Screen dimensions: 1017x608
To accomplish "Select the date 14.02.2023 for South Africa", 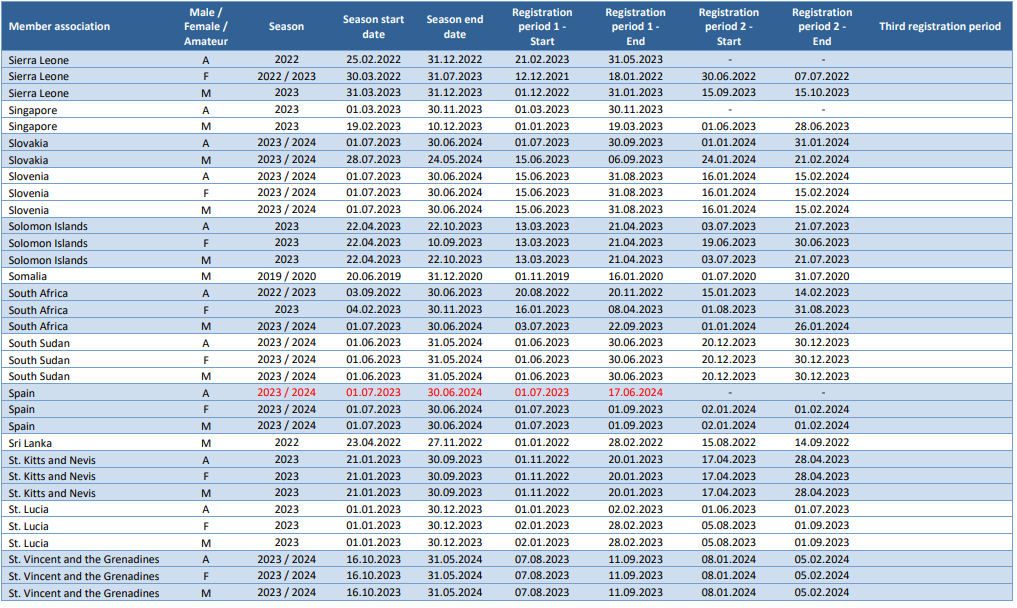I will 822,293.
